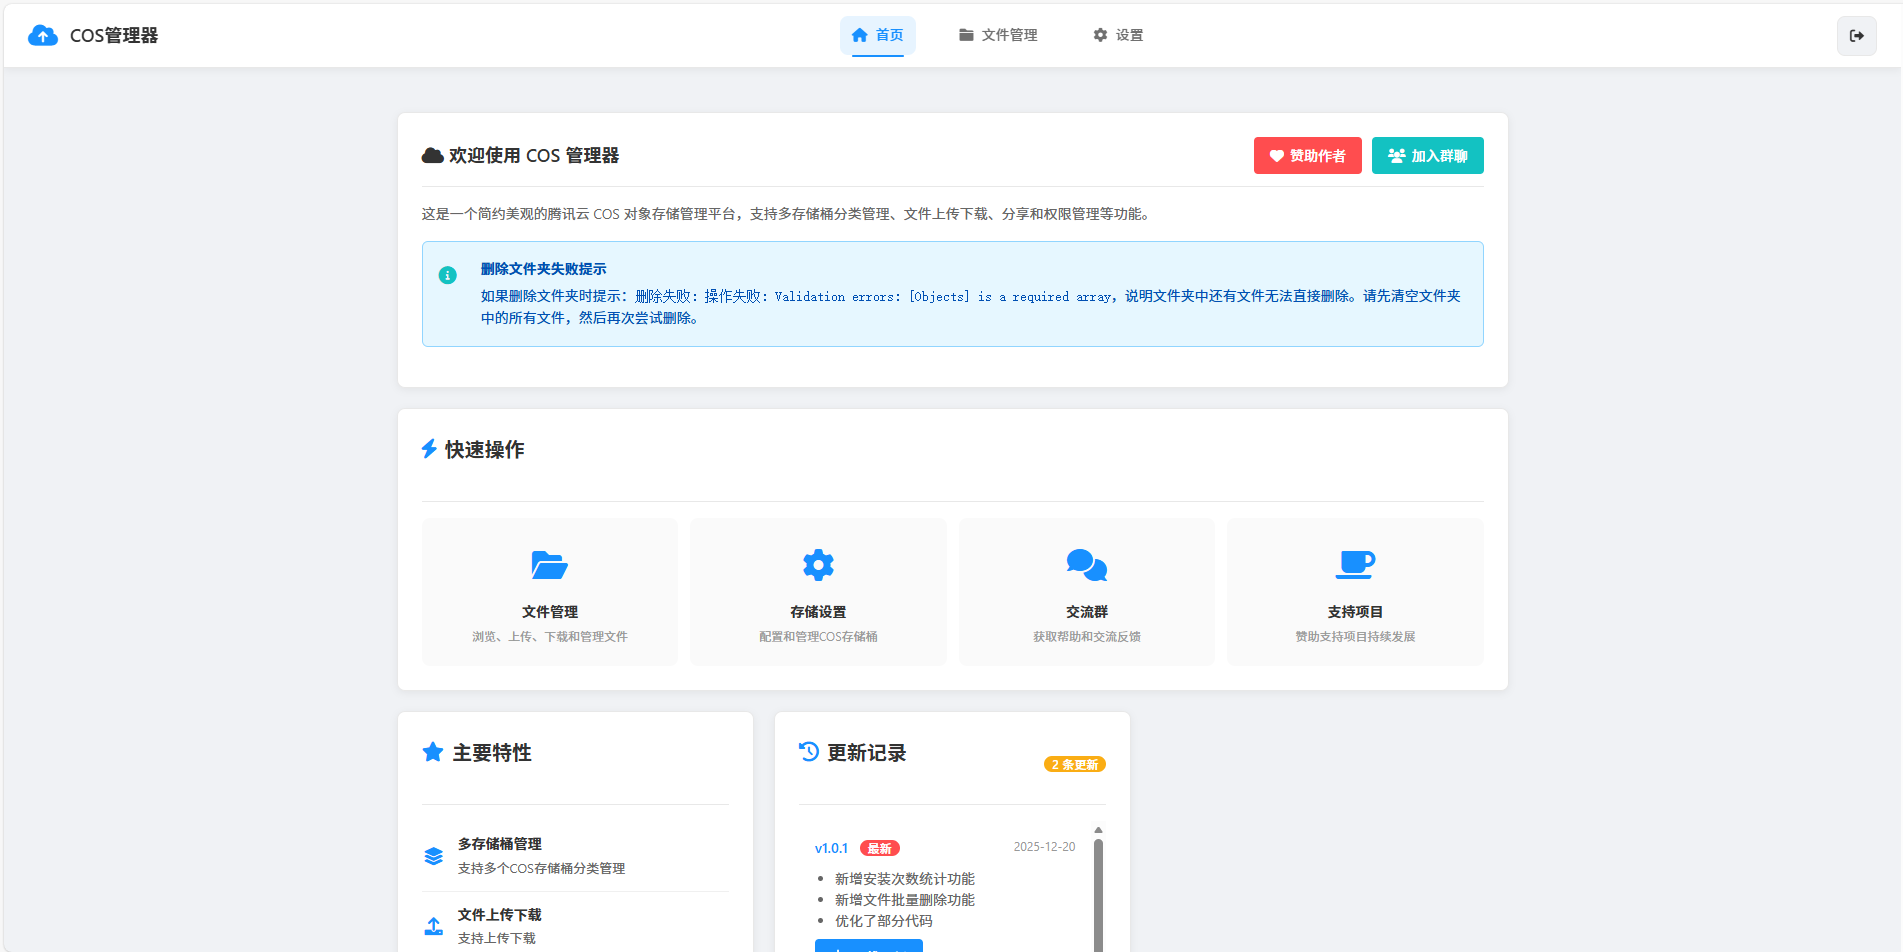
Task: Click the red 赞助作者 button
Action: (x=1307, y=155)
